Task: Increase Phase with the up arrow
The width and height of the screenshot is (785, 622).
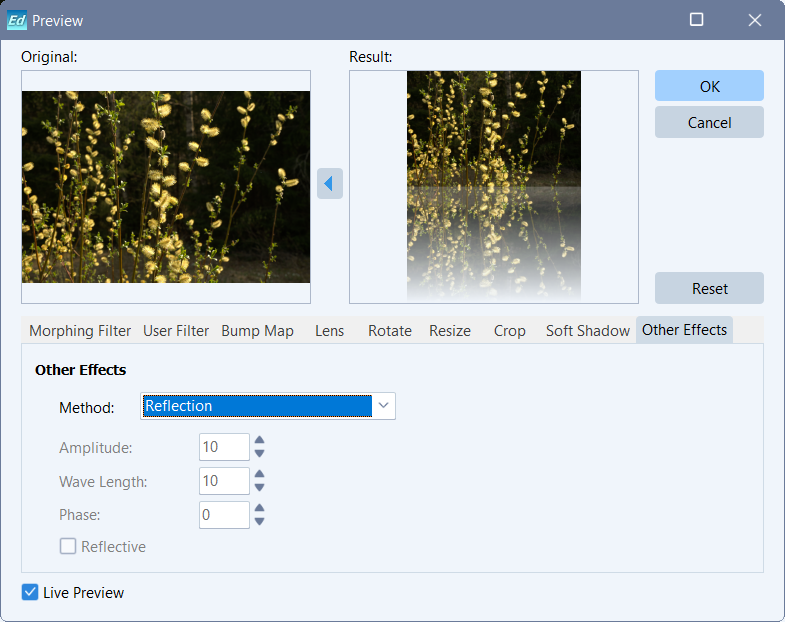Action: (259, 508)
